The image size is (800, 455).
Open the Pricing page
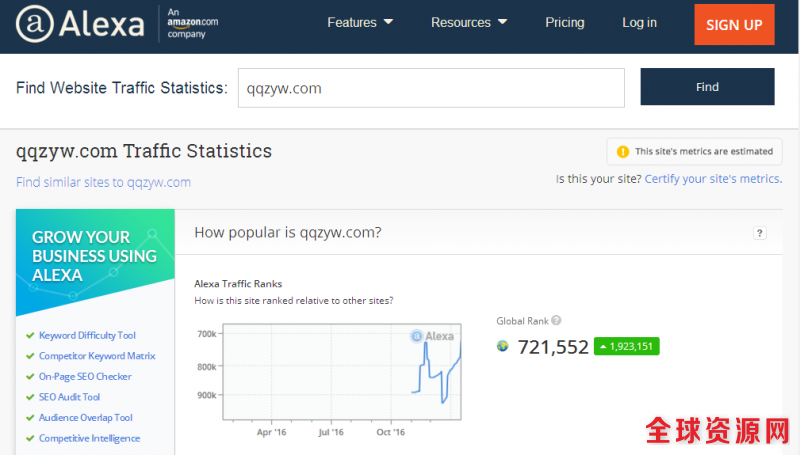point(565,23)
